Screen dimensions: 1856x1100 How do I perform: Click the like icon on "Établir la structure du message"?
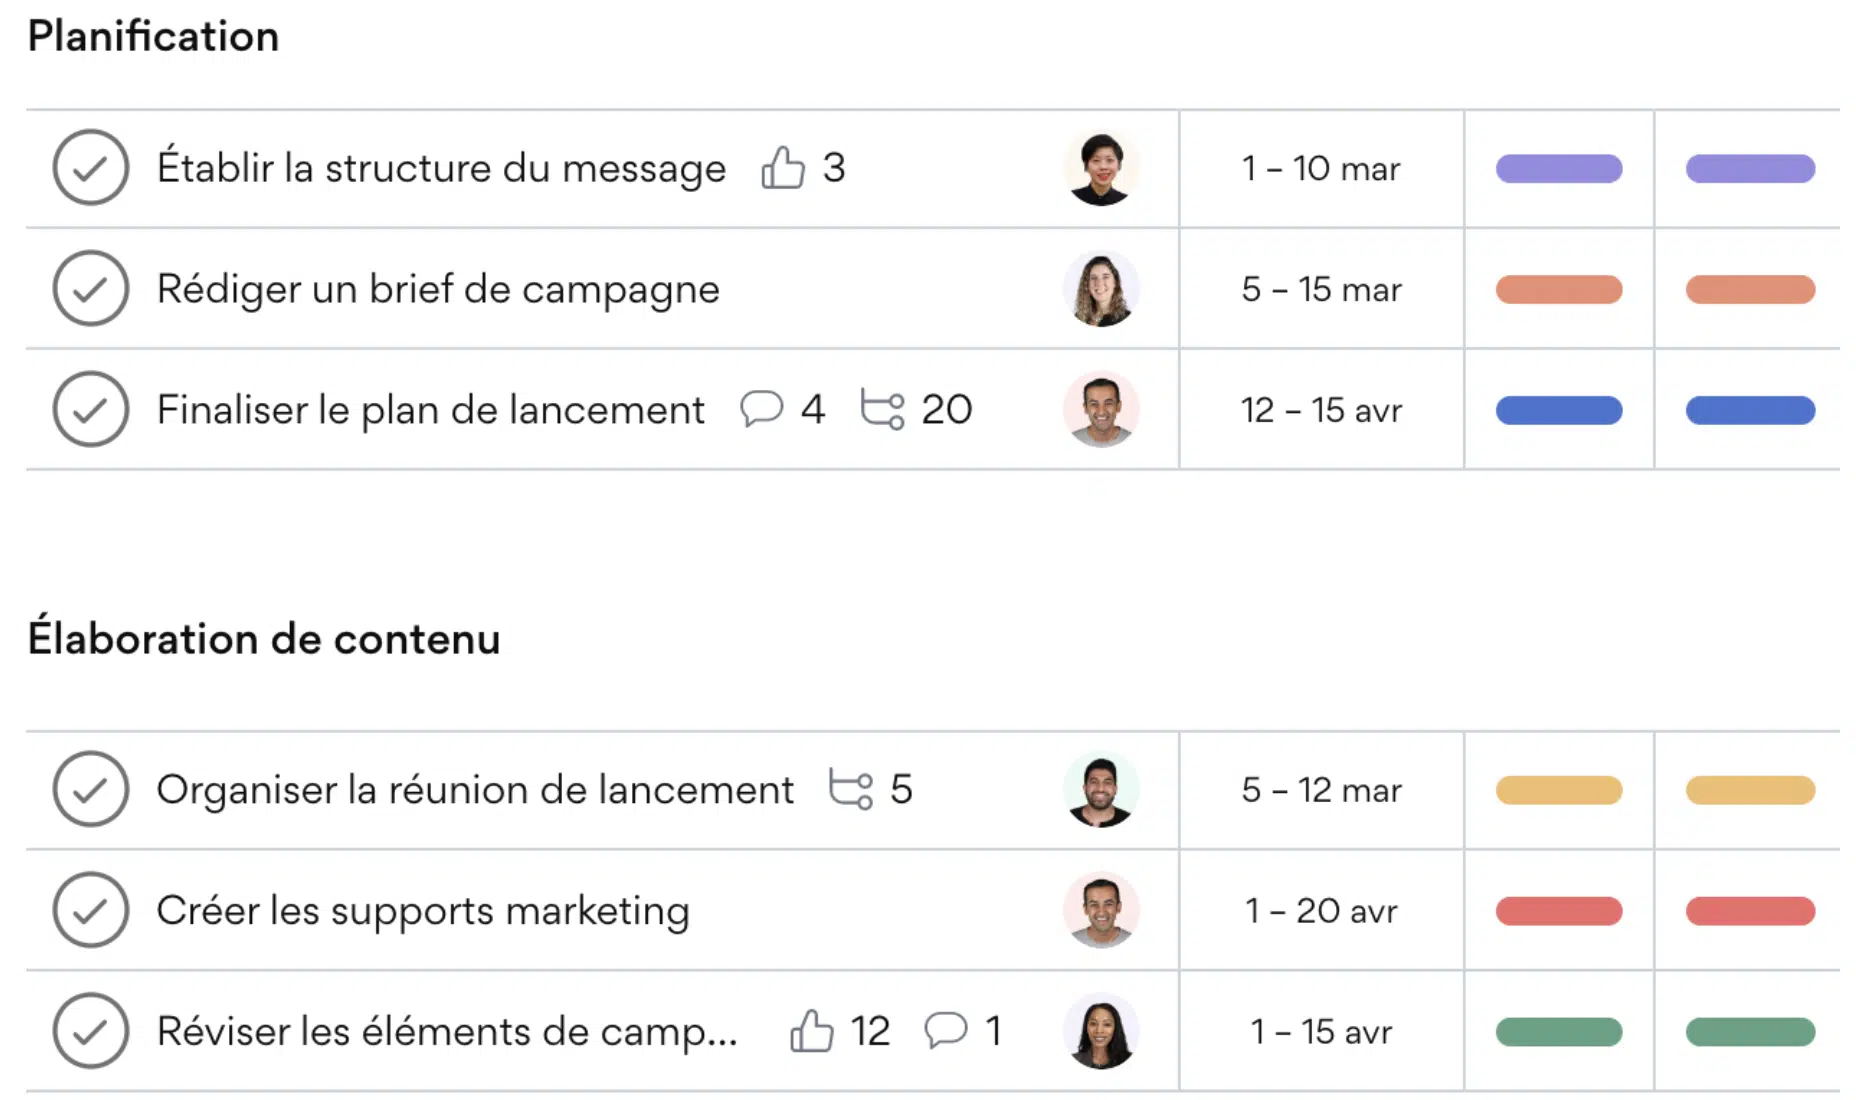783,168
